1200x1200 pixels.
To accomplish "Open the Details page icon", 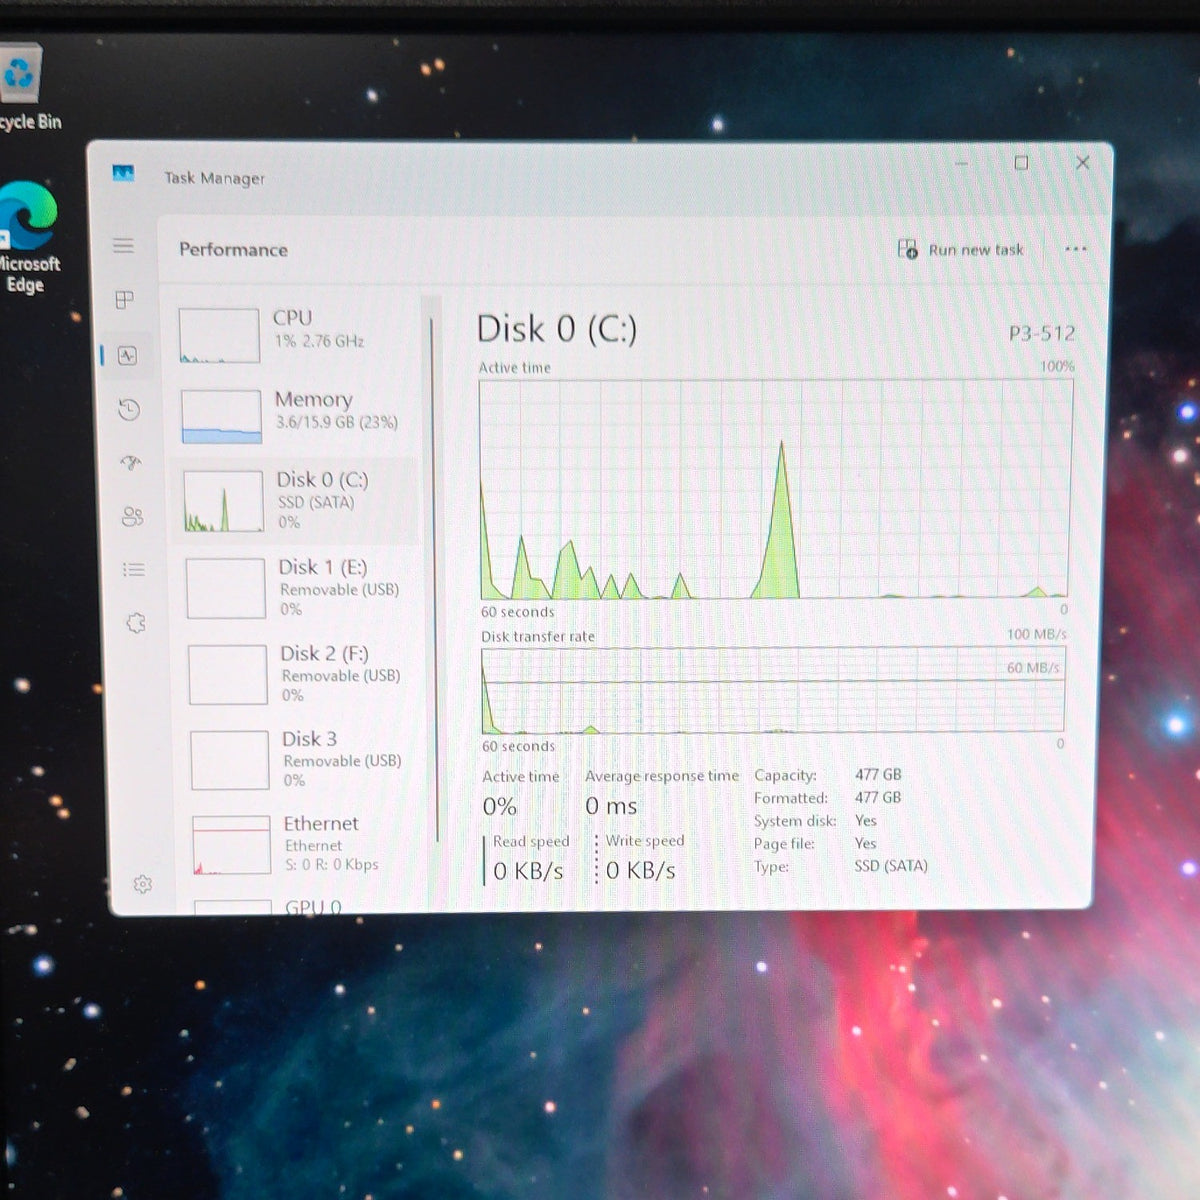I will [134, 569].
